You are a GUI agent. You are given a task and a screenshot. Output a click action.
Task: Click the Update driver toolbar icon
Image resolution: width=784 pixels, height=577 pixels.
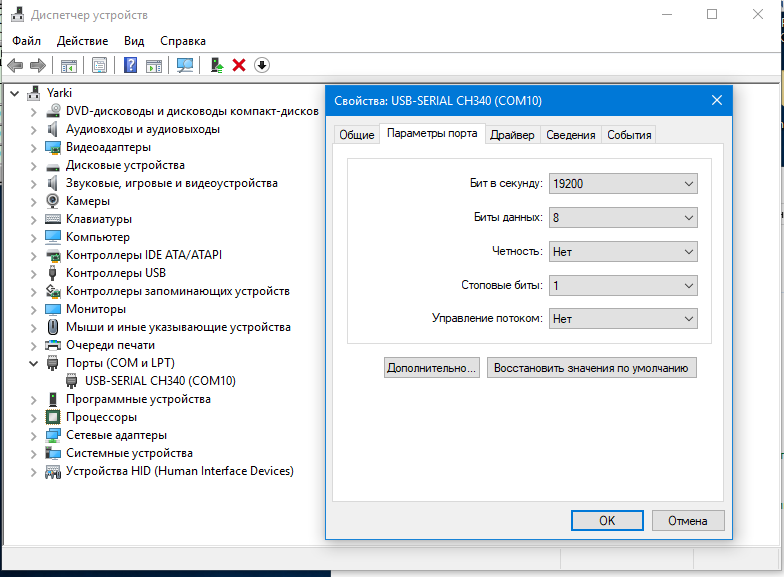click(216, 65)
